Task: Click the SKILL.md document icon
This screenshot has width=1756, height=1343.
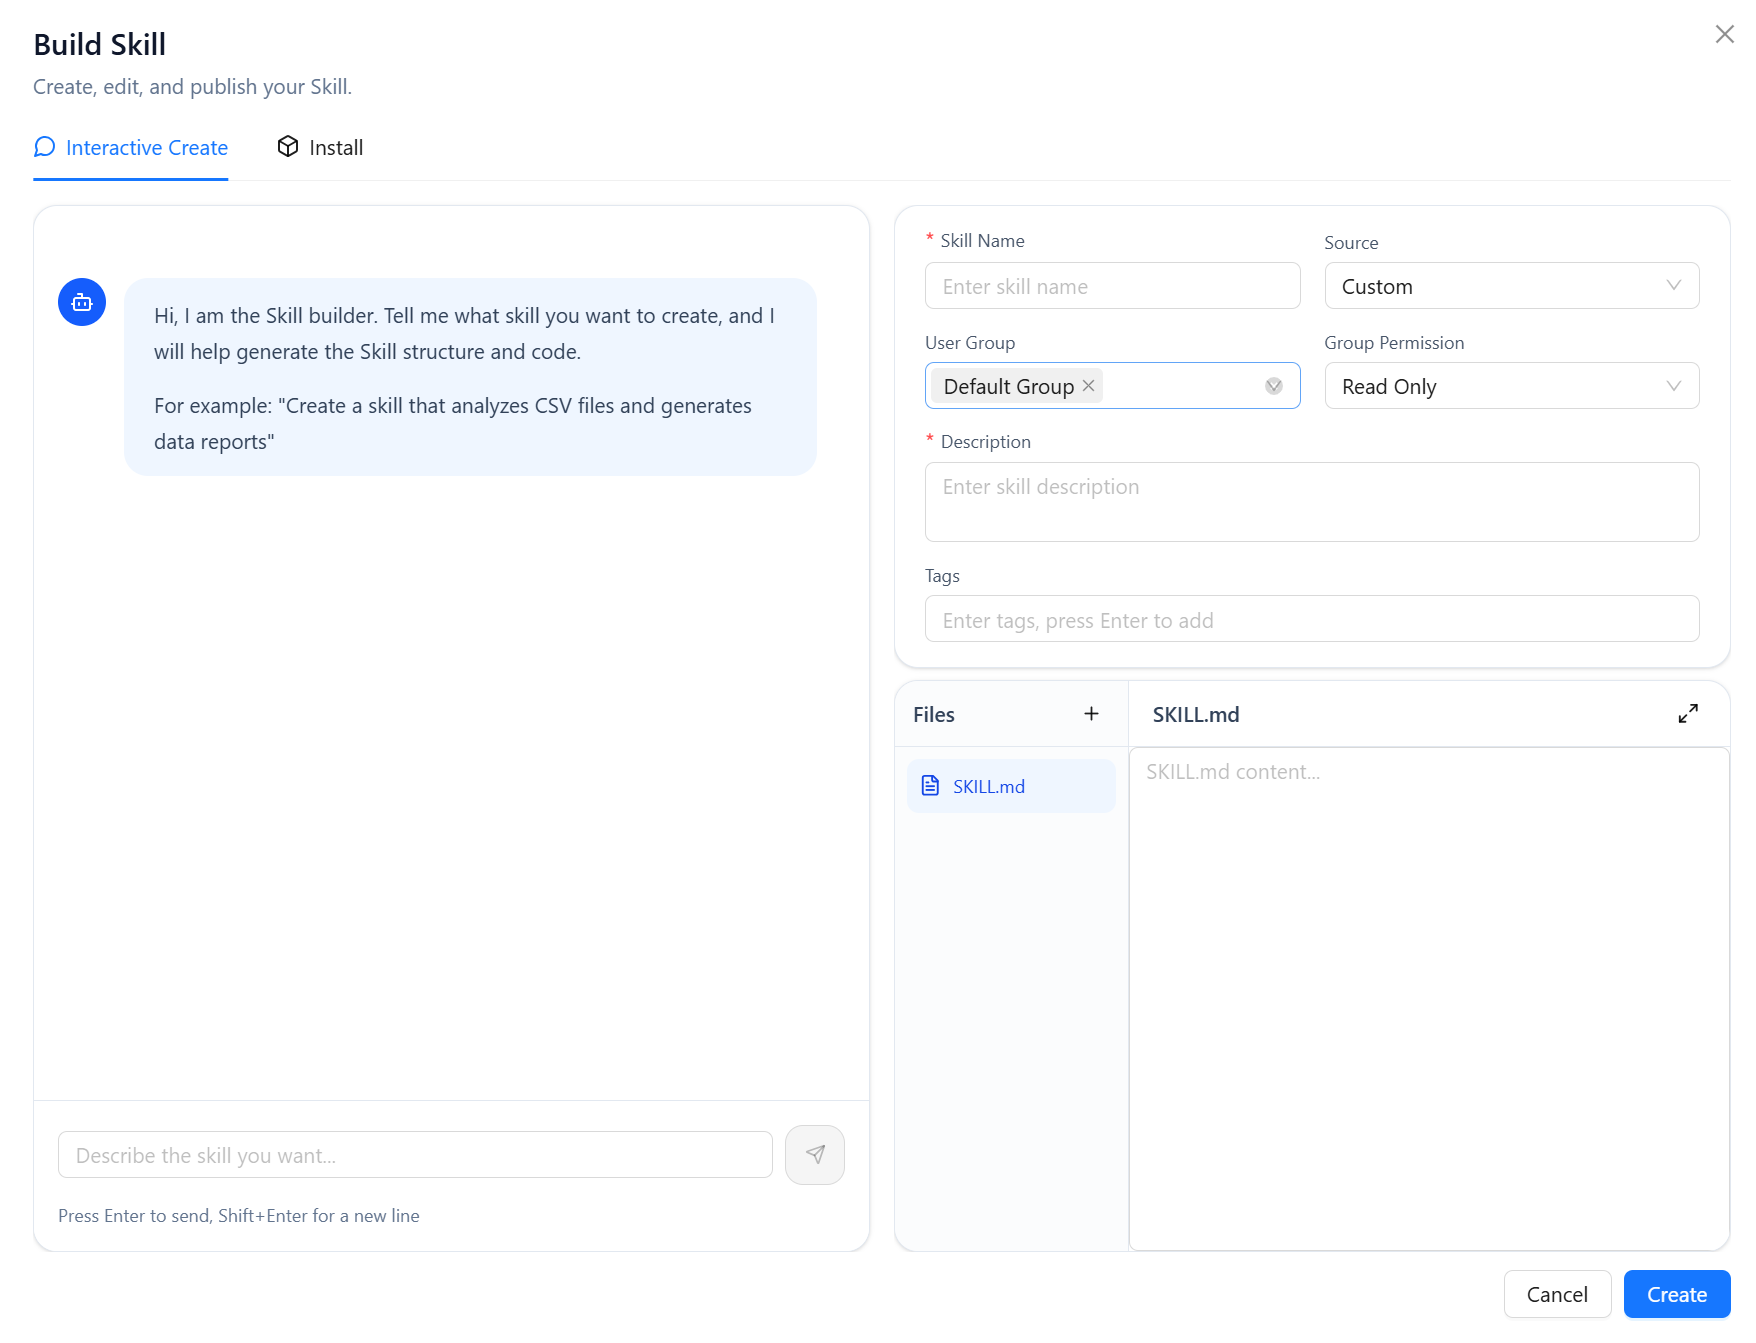Action: tap(930, 786)
